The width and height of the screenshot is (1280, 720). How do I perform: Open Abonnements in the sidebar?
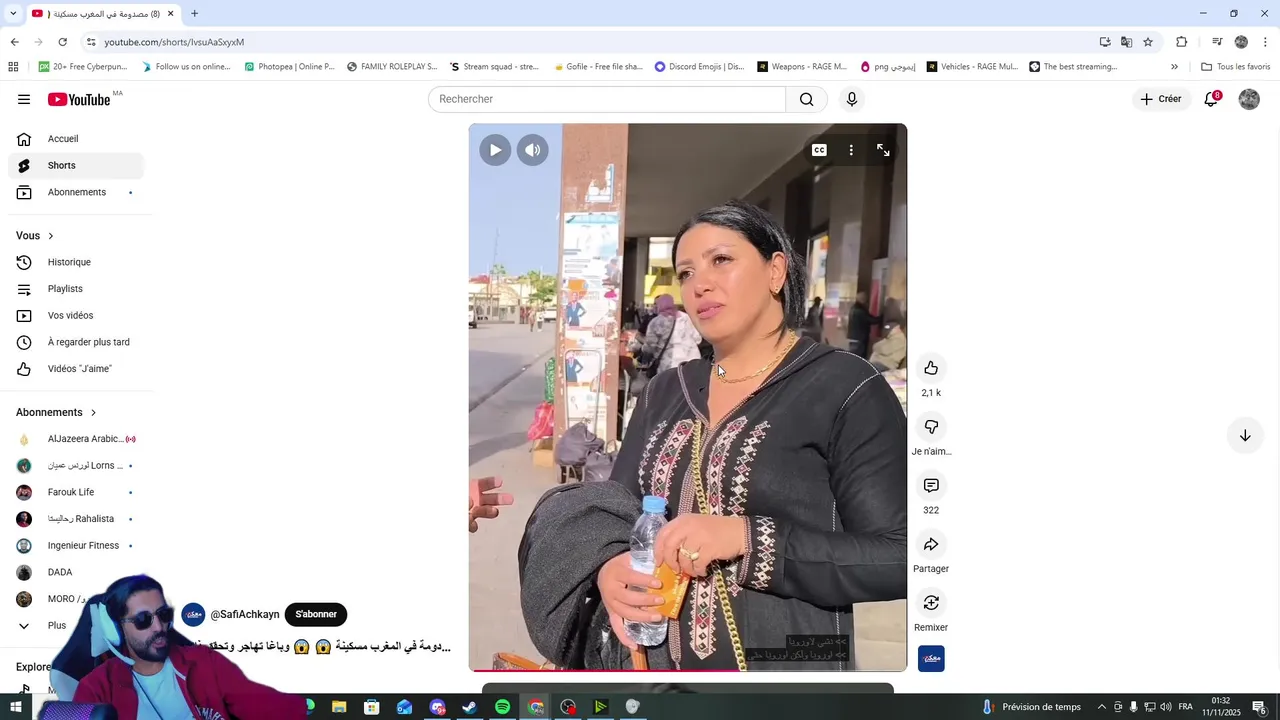tap(76, 192)
